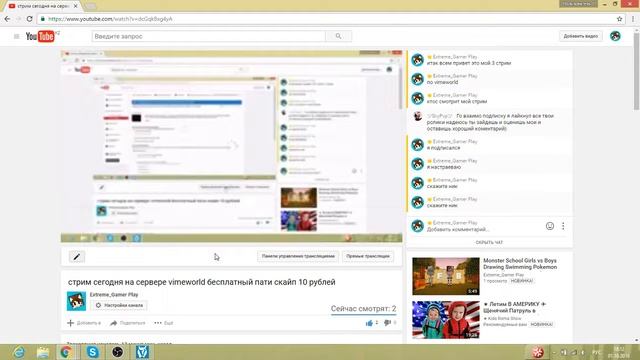Click the pencil edit video icon

coord(76,257)
